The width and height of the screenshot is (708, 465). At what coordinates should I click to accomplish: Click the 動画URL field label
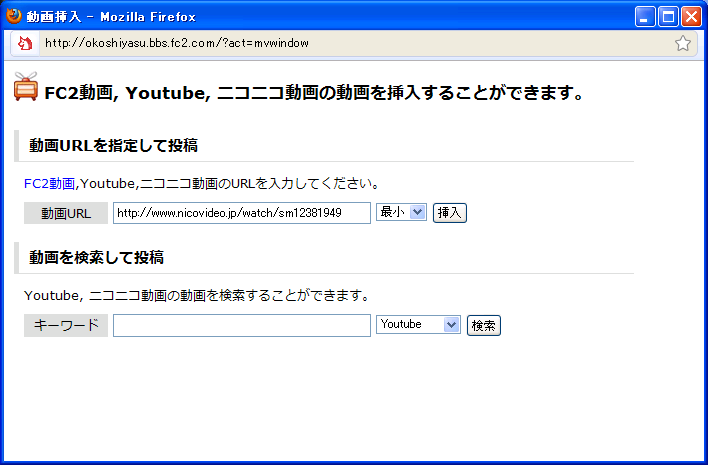tap(66, 213)
